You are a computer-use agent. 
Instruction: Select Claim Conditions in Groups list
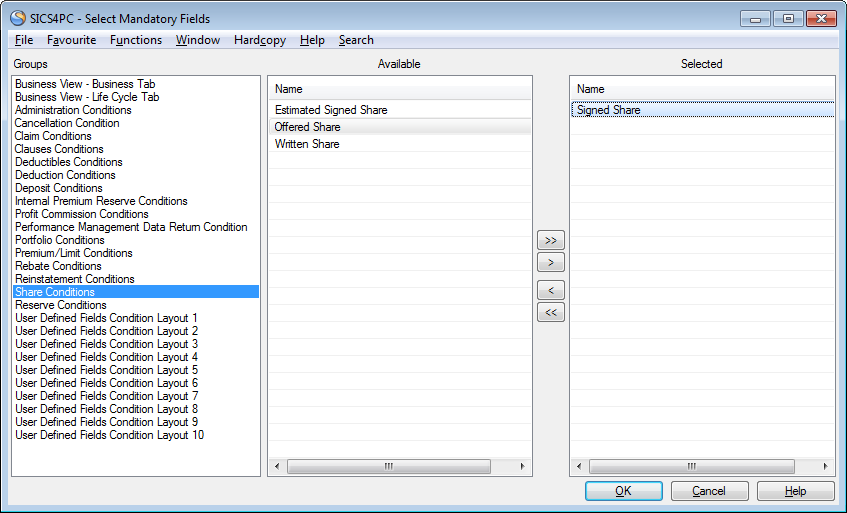coord(53,136)
